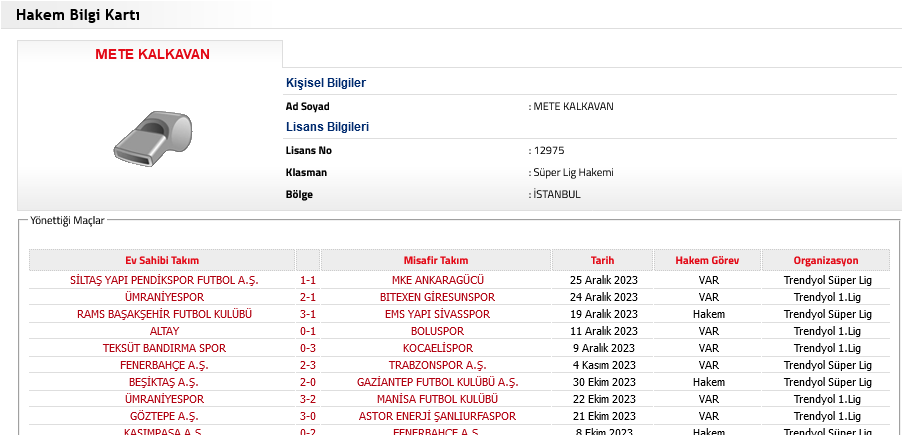Click the Hakem Görev column header

[x=707, y=260]
